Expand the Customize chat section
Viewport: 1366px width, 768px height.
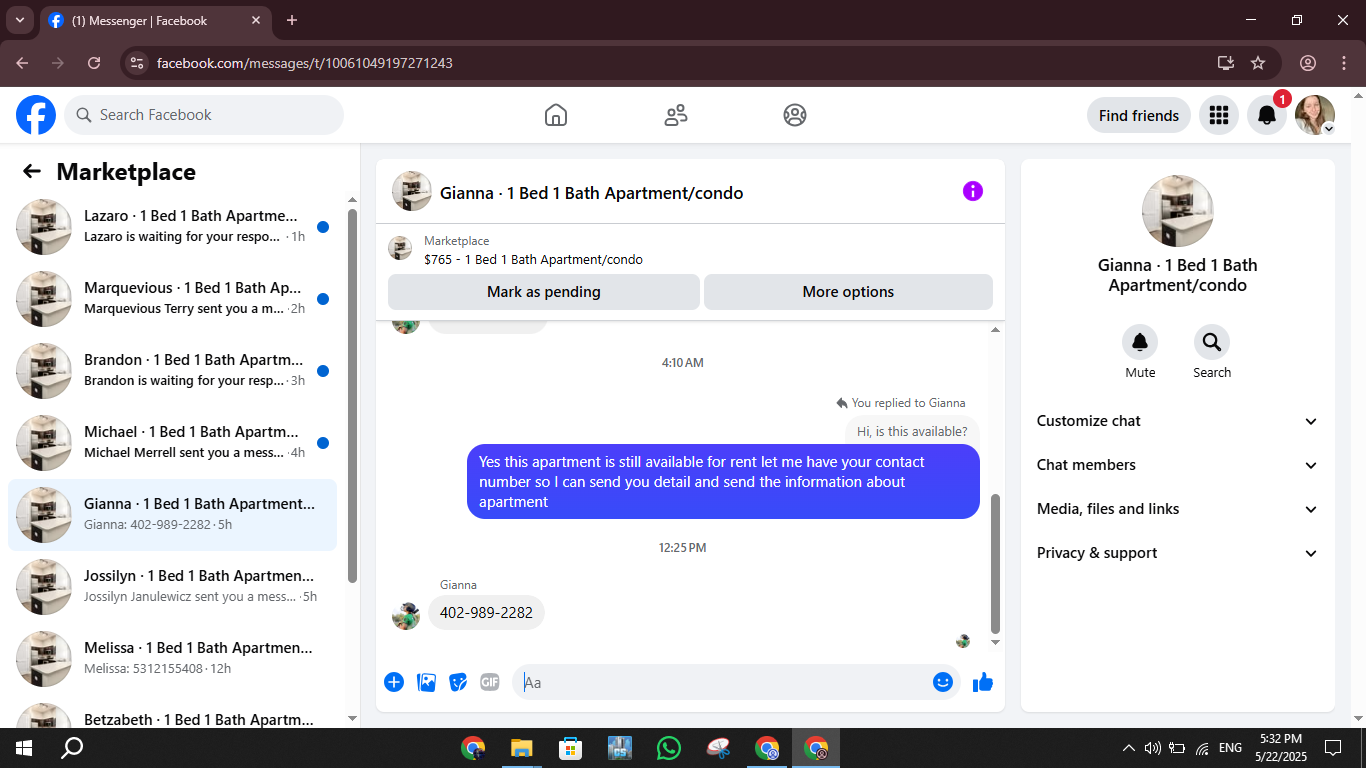click(1178, 421)
